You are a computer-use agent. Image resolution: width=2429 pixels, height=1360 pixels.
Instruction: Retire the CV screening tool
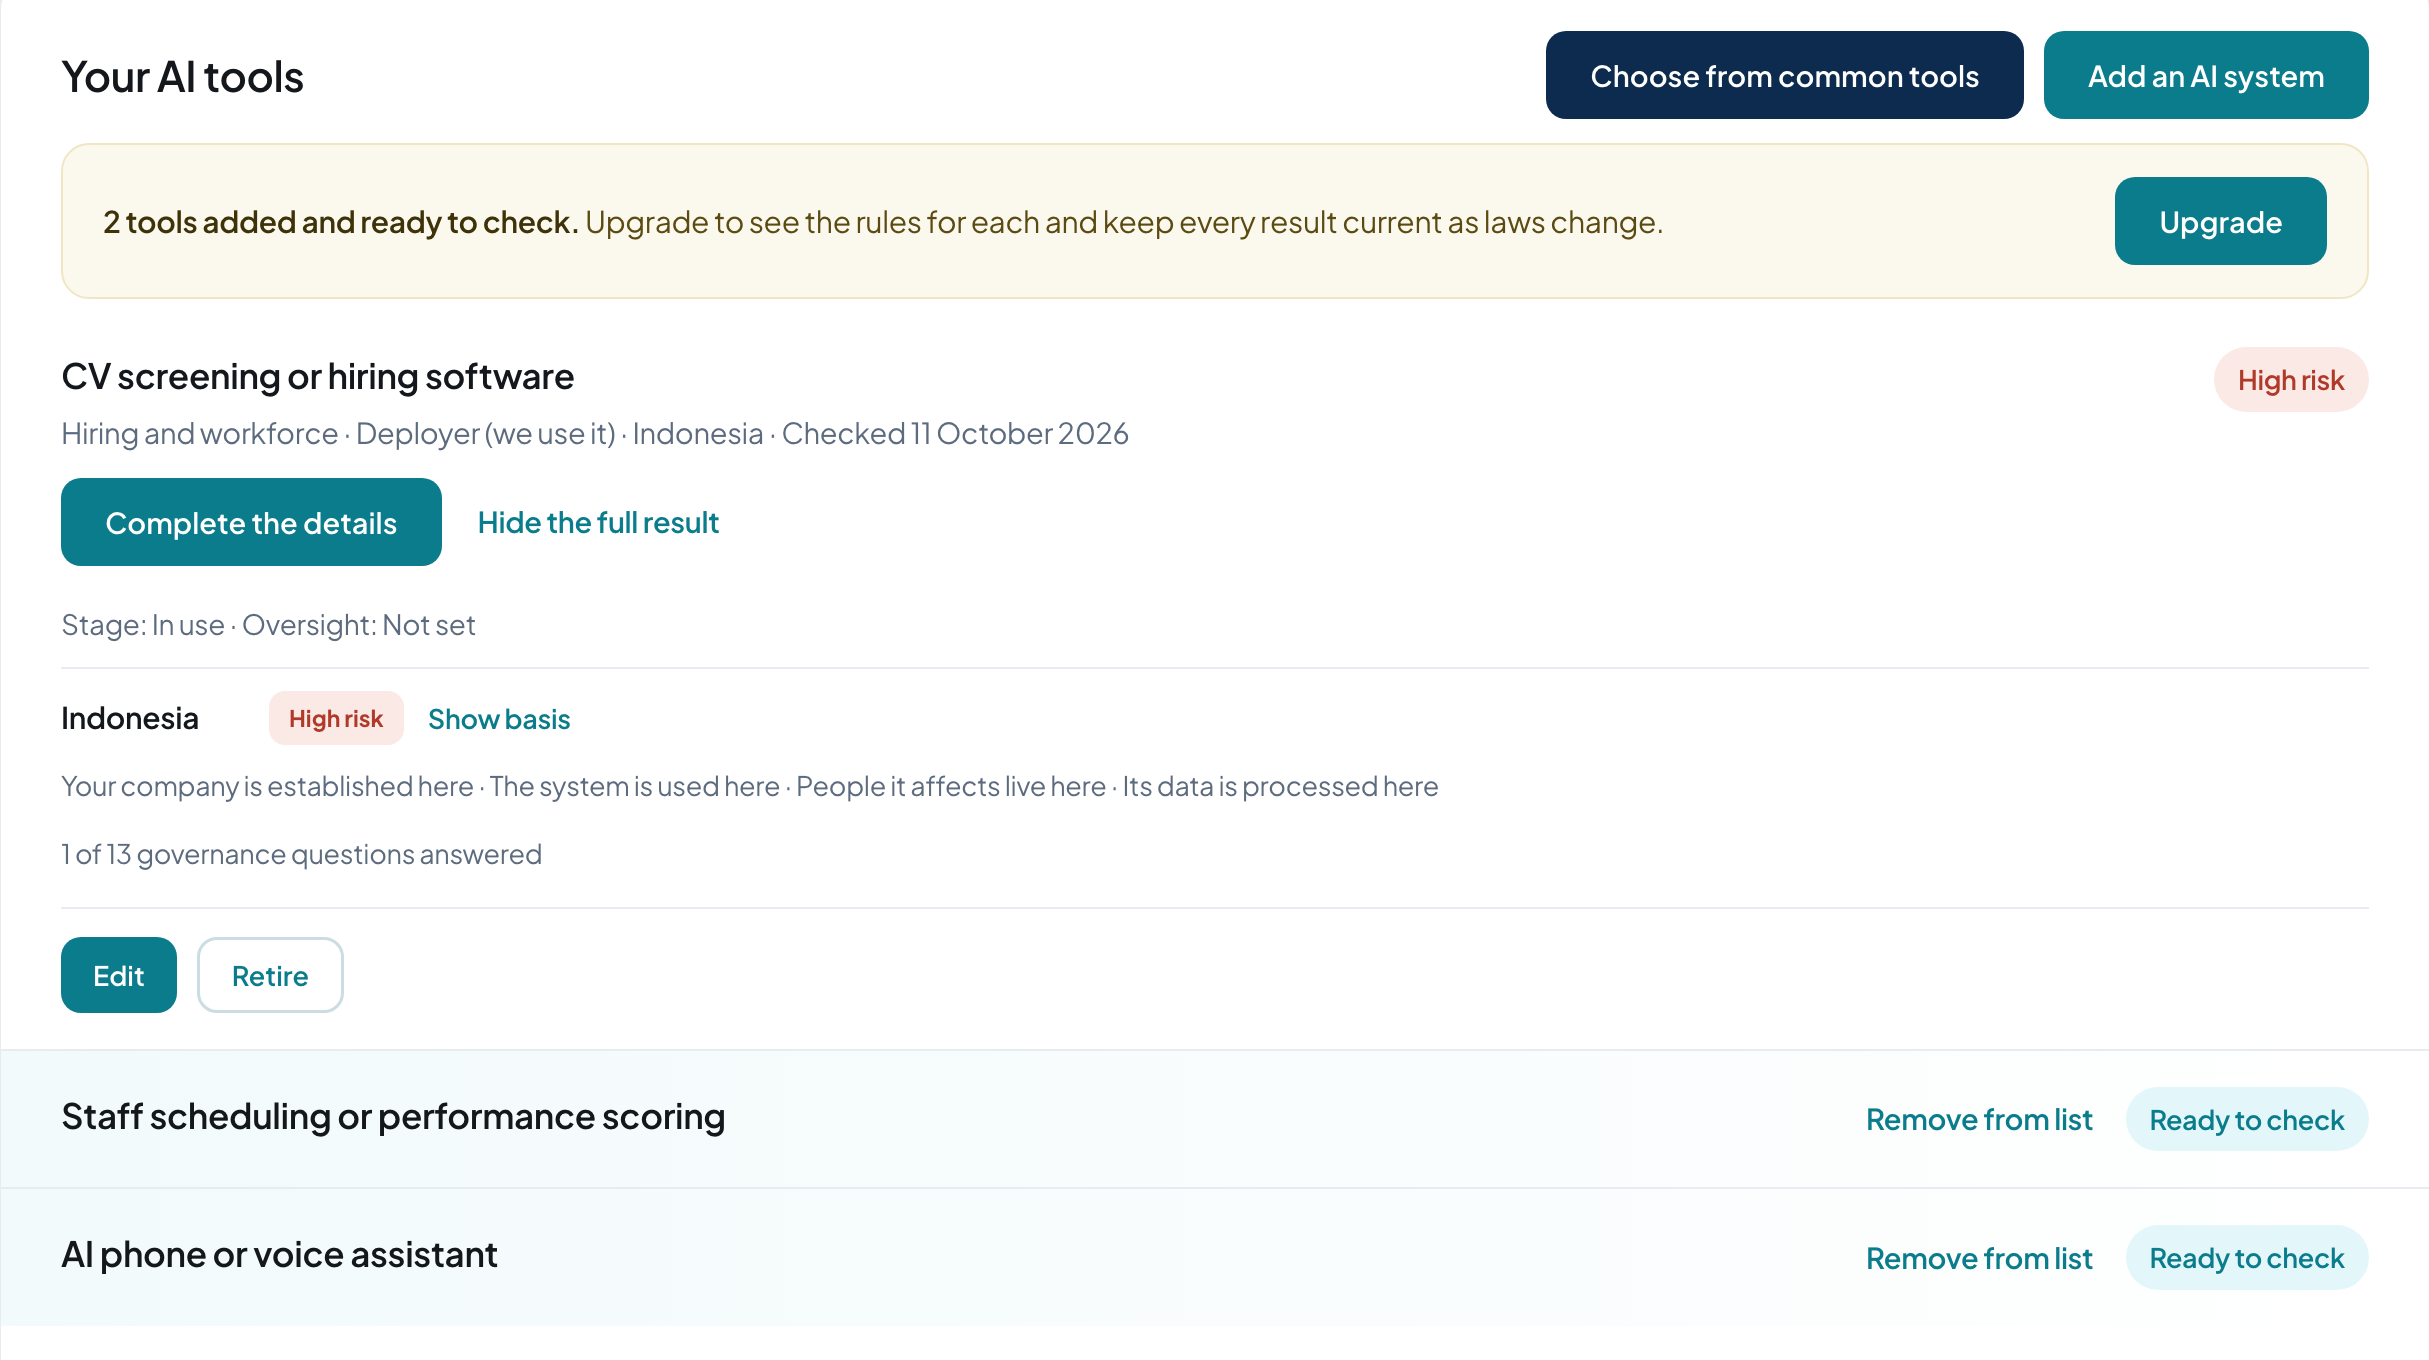(270, 975)
